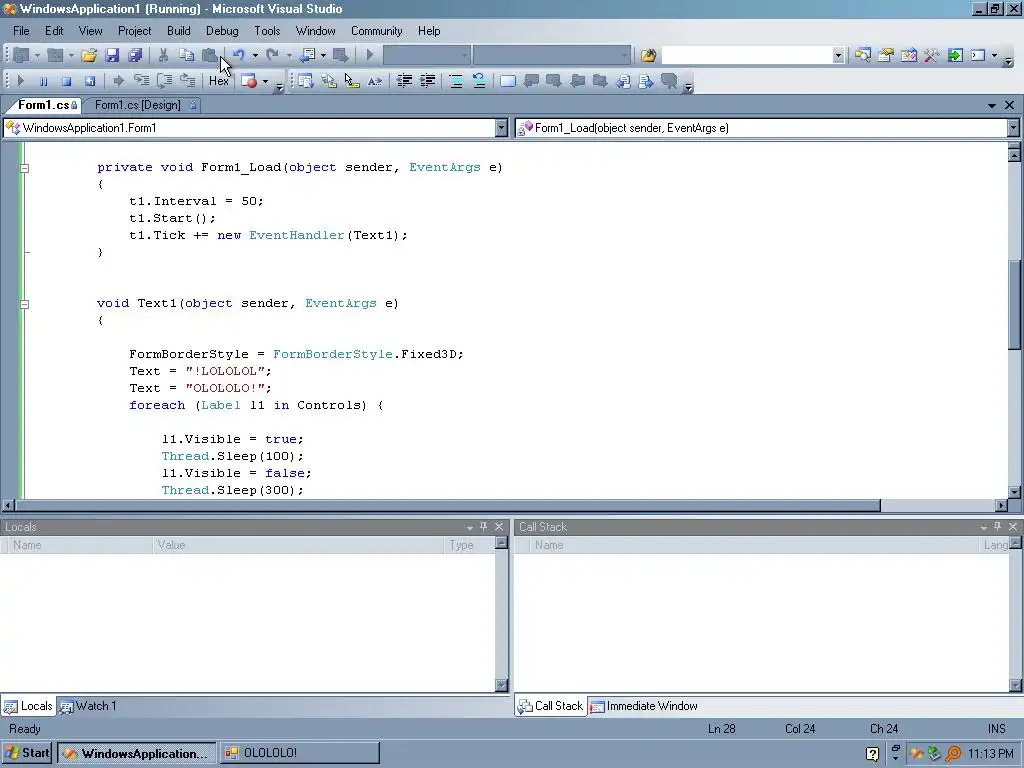Click the Step Into debug icon
This screenshot has width=1024, height=768.
pos(141,81)
